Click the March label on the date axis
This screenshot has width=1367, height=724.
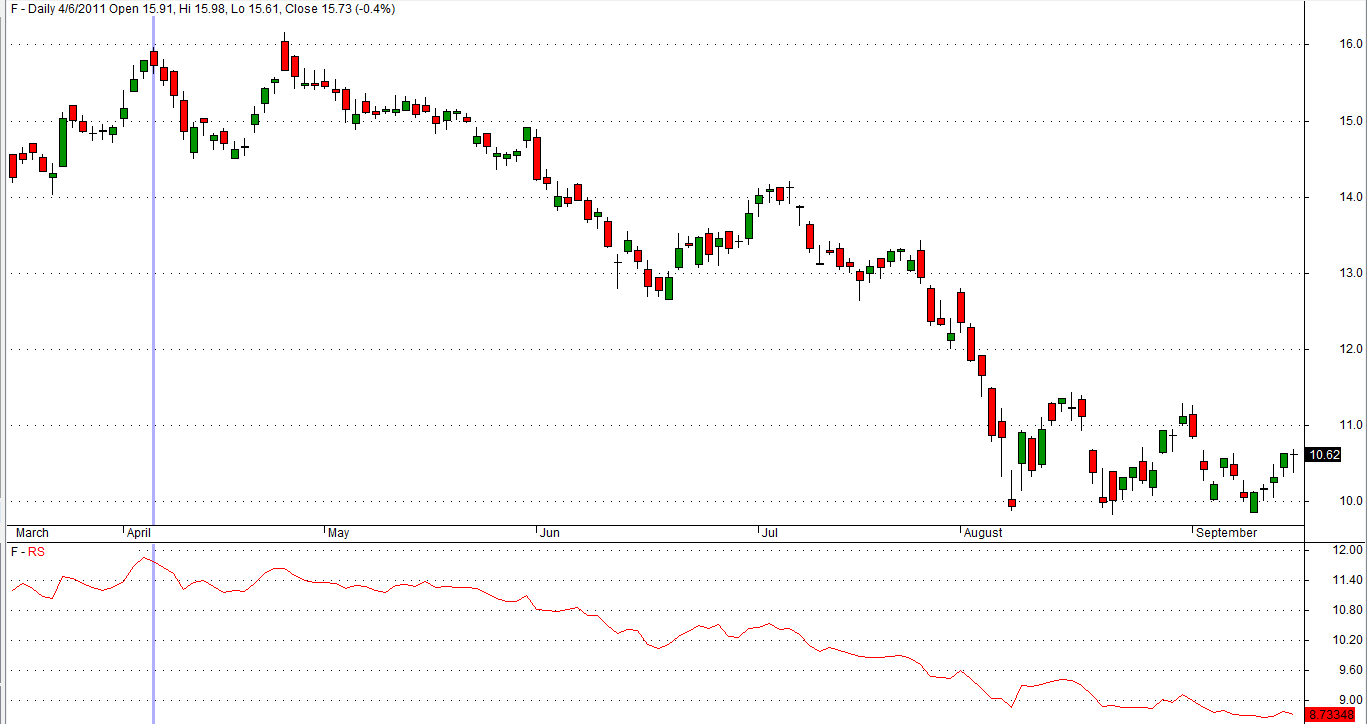click(32, 533)
